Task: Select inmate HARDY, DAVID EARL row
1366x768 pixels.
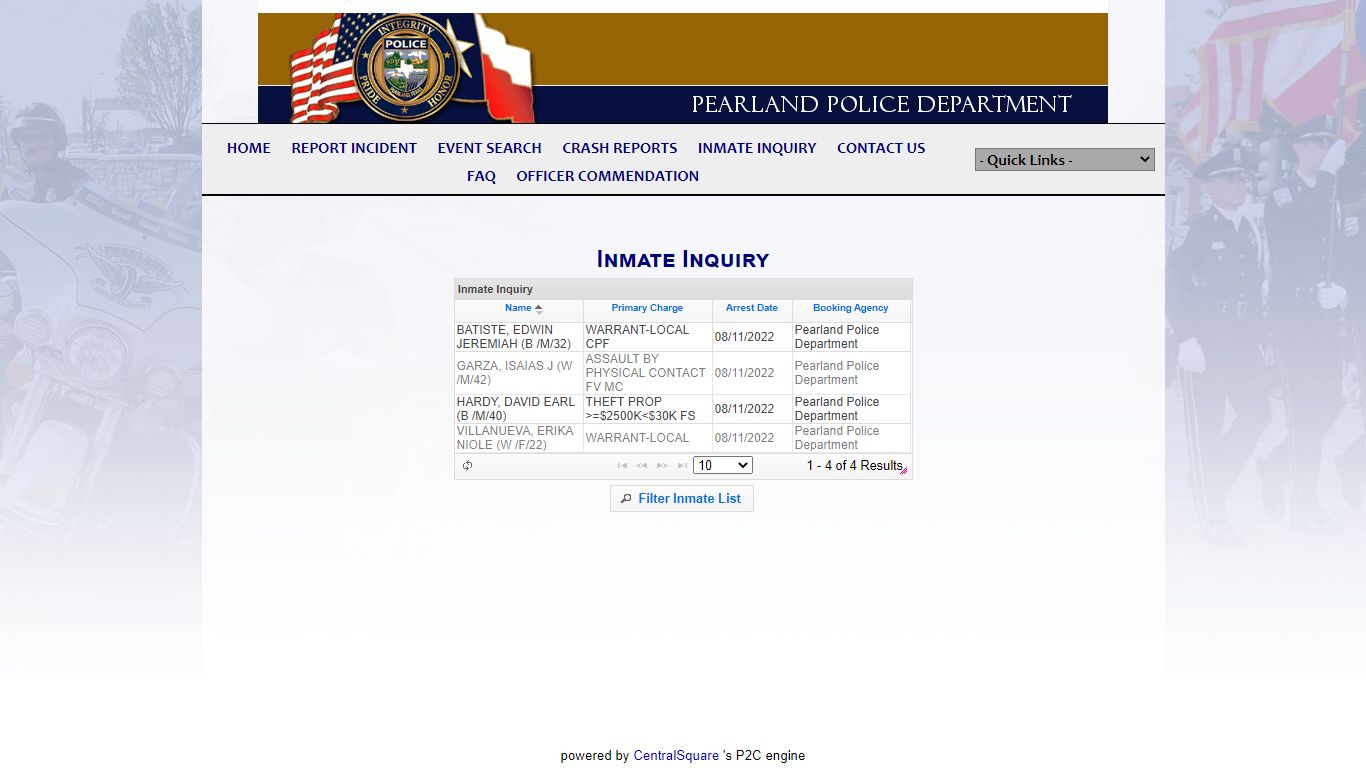Action: (682, 409)
